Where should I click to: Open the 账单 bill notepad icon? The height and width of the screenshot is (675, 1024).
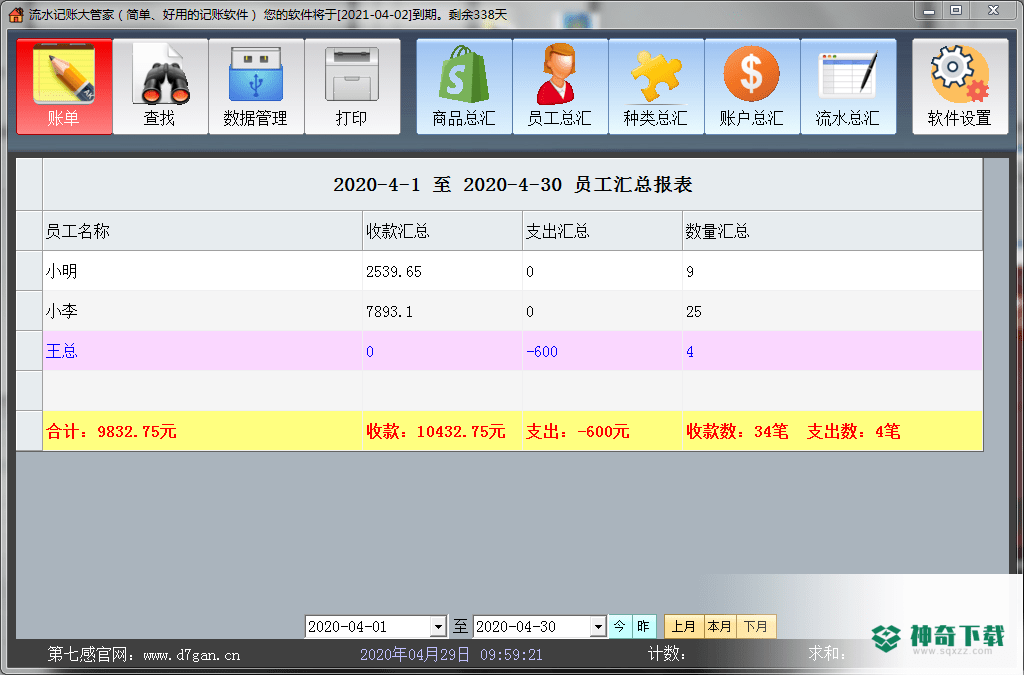(x=64, y=87)
